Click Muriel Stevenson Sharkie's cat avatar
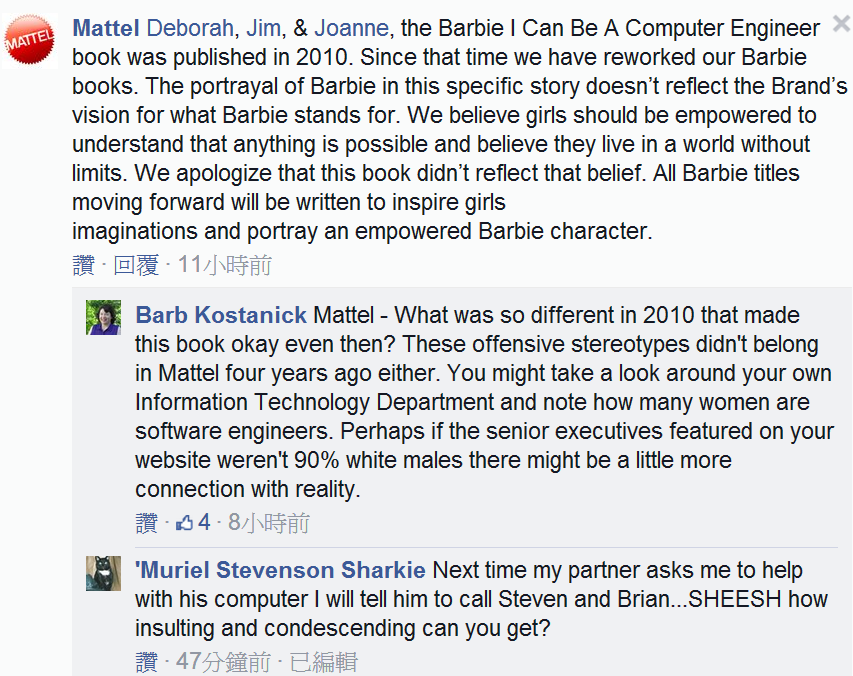Image resolution: width=853 pixels, height=676 pixels. coord(104,573)
